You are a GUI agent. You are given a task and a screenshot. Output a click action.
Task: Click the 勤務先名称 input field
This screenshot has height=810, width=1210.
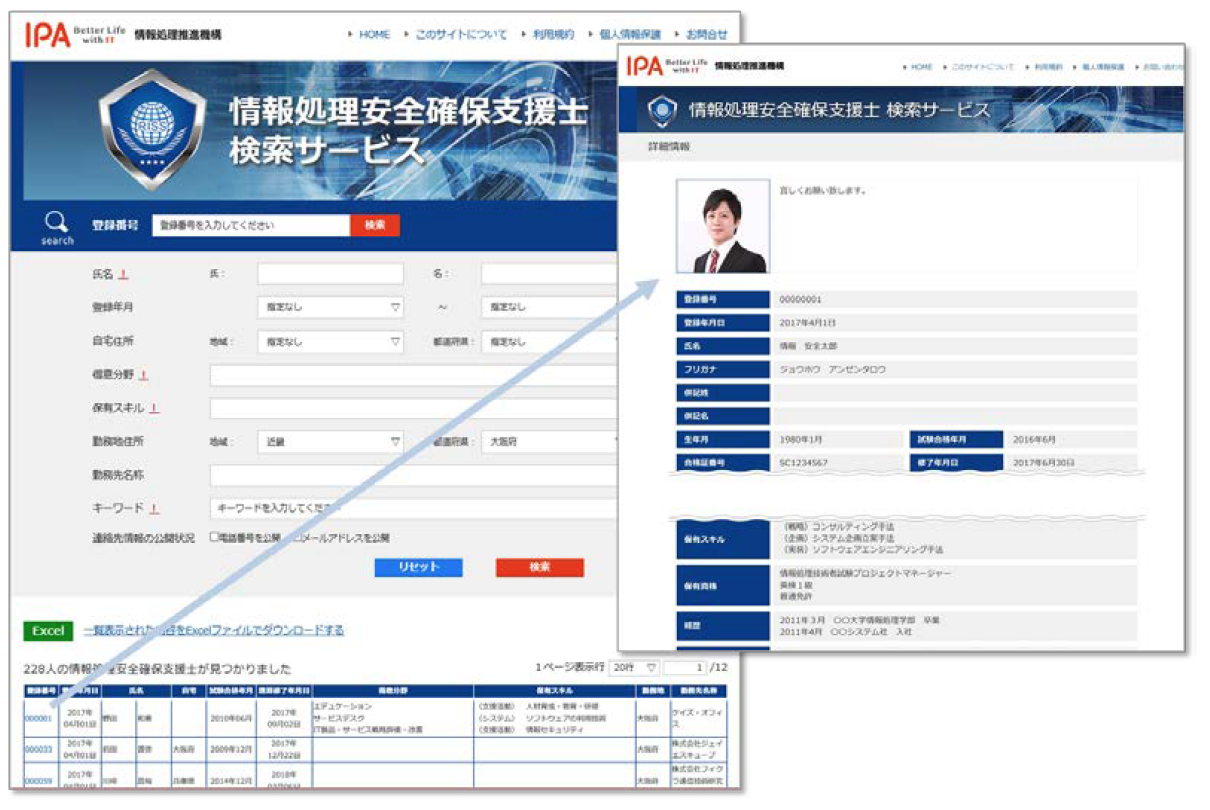415,476
